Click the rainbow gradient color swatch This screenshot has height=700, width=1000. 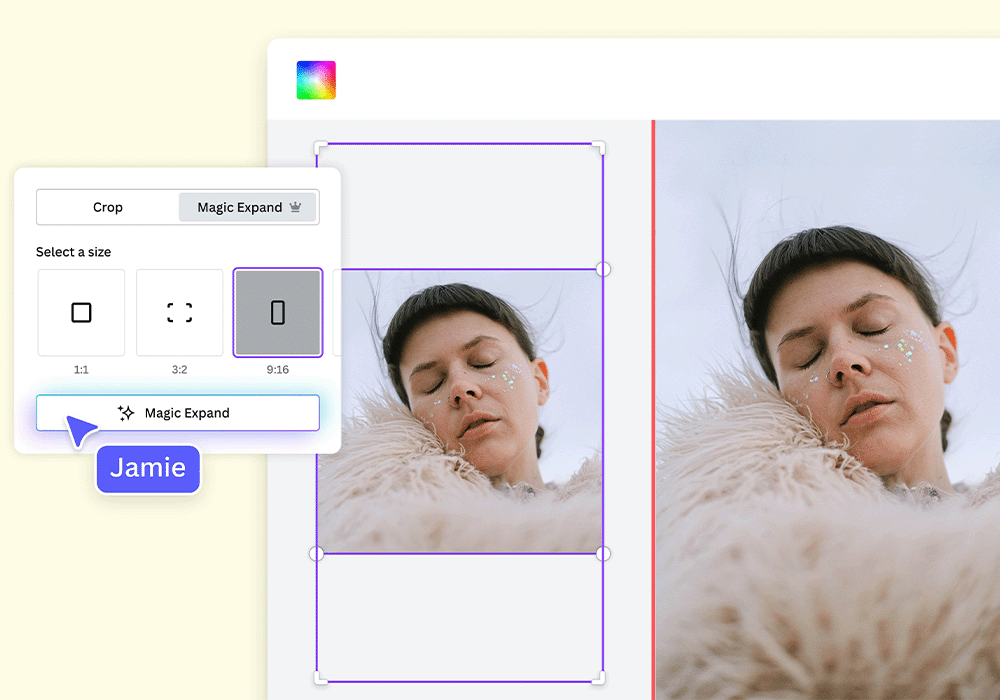(316, 80)
